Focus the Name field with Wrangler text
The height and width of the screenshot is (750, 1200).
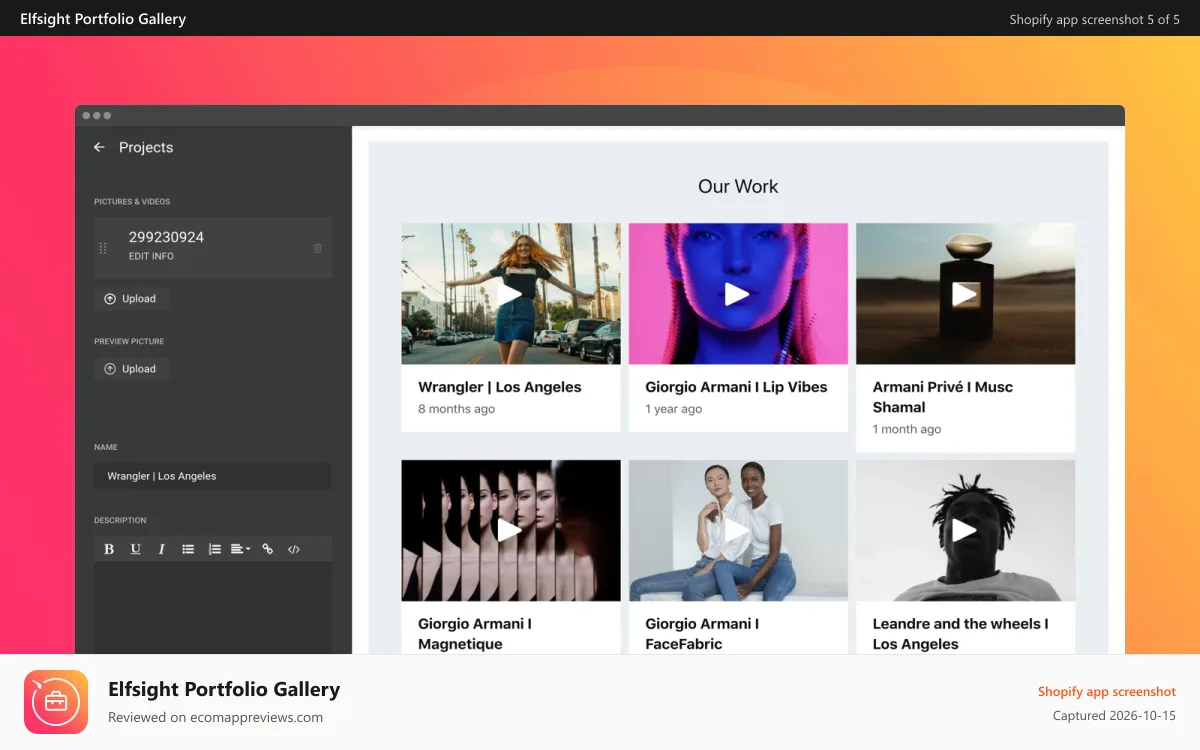click(212, 476)
